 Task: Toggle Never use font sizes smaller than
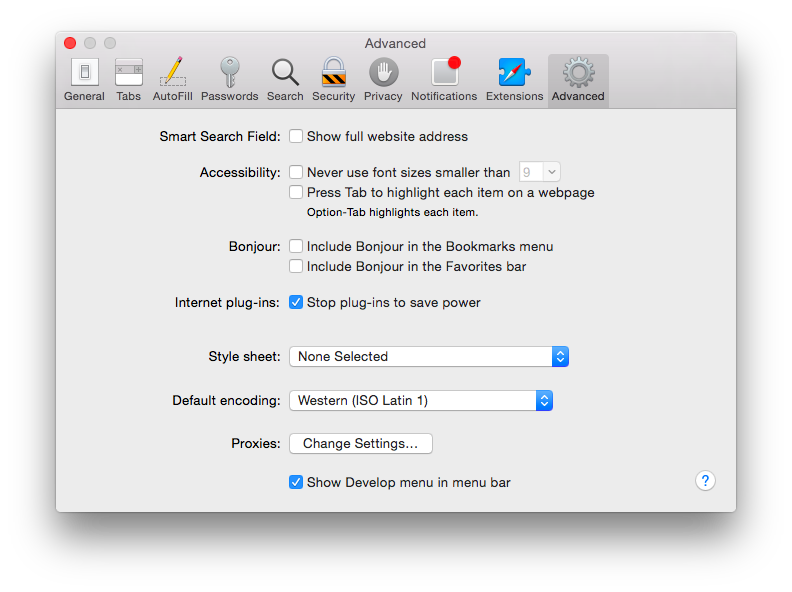tap(296, 172)
